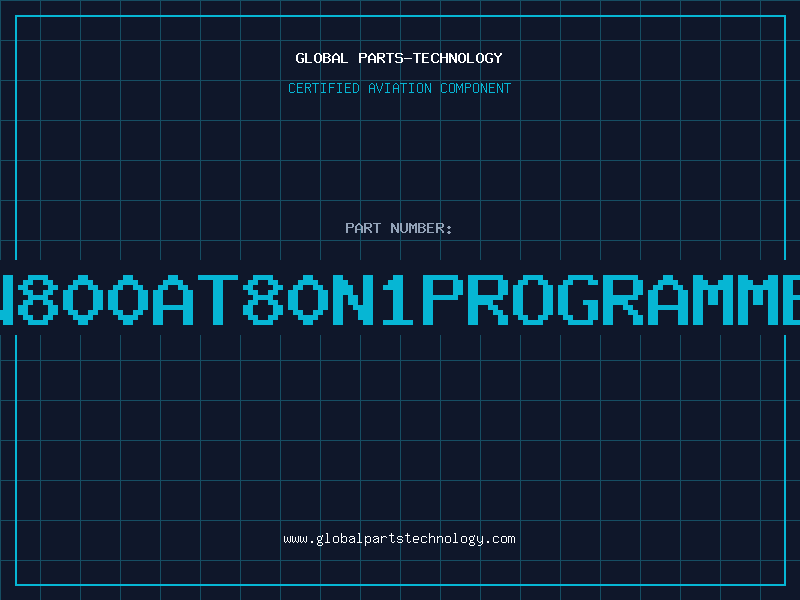Click the 'CERTIFIED AVIATION COMPONENT' subtitle
Viewport: 800px width, 600px height.
click(399, 88)
